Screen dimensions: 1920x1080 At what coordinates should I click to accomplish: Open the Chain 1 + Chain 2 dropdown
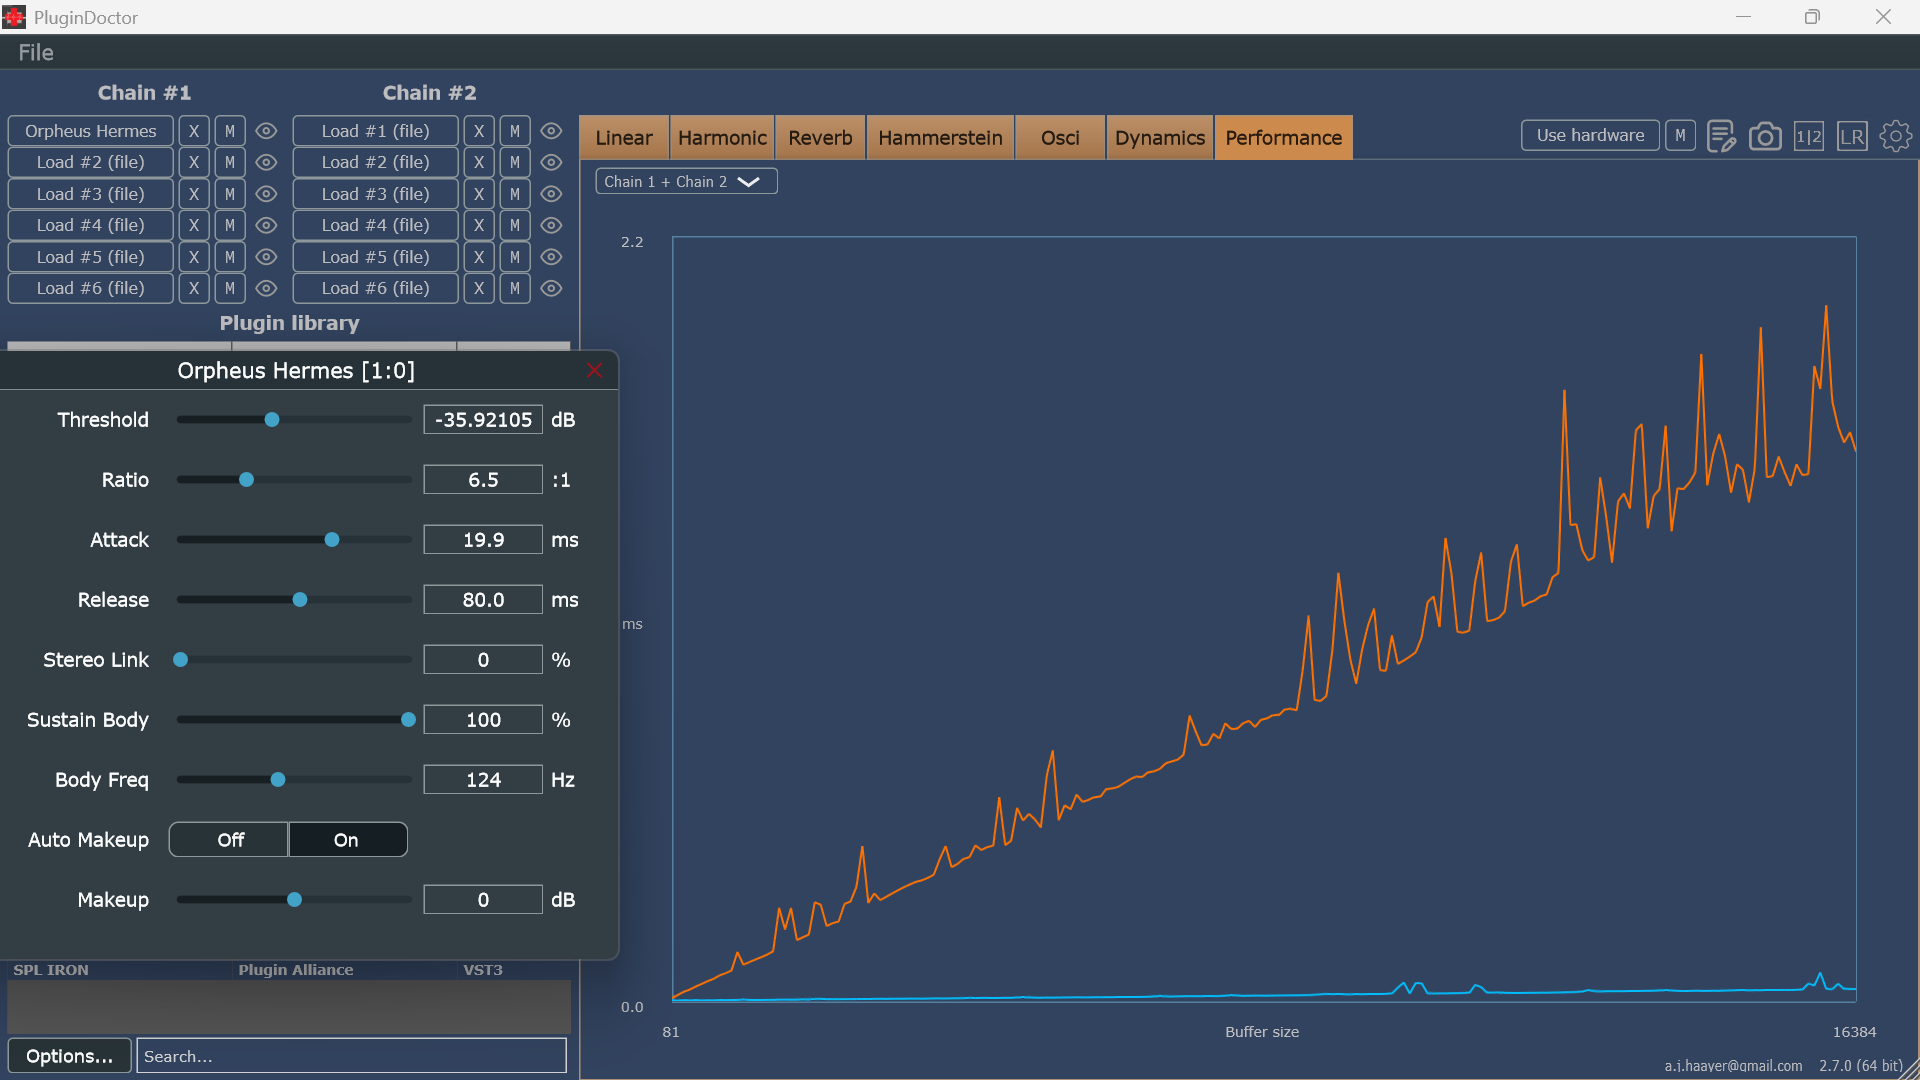(686, 181)
